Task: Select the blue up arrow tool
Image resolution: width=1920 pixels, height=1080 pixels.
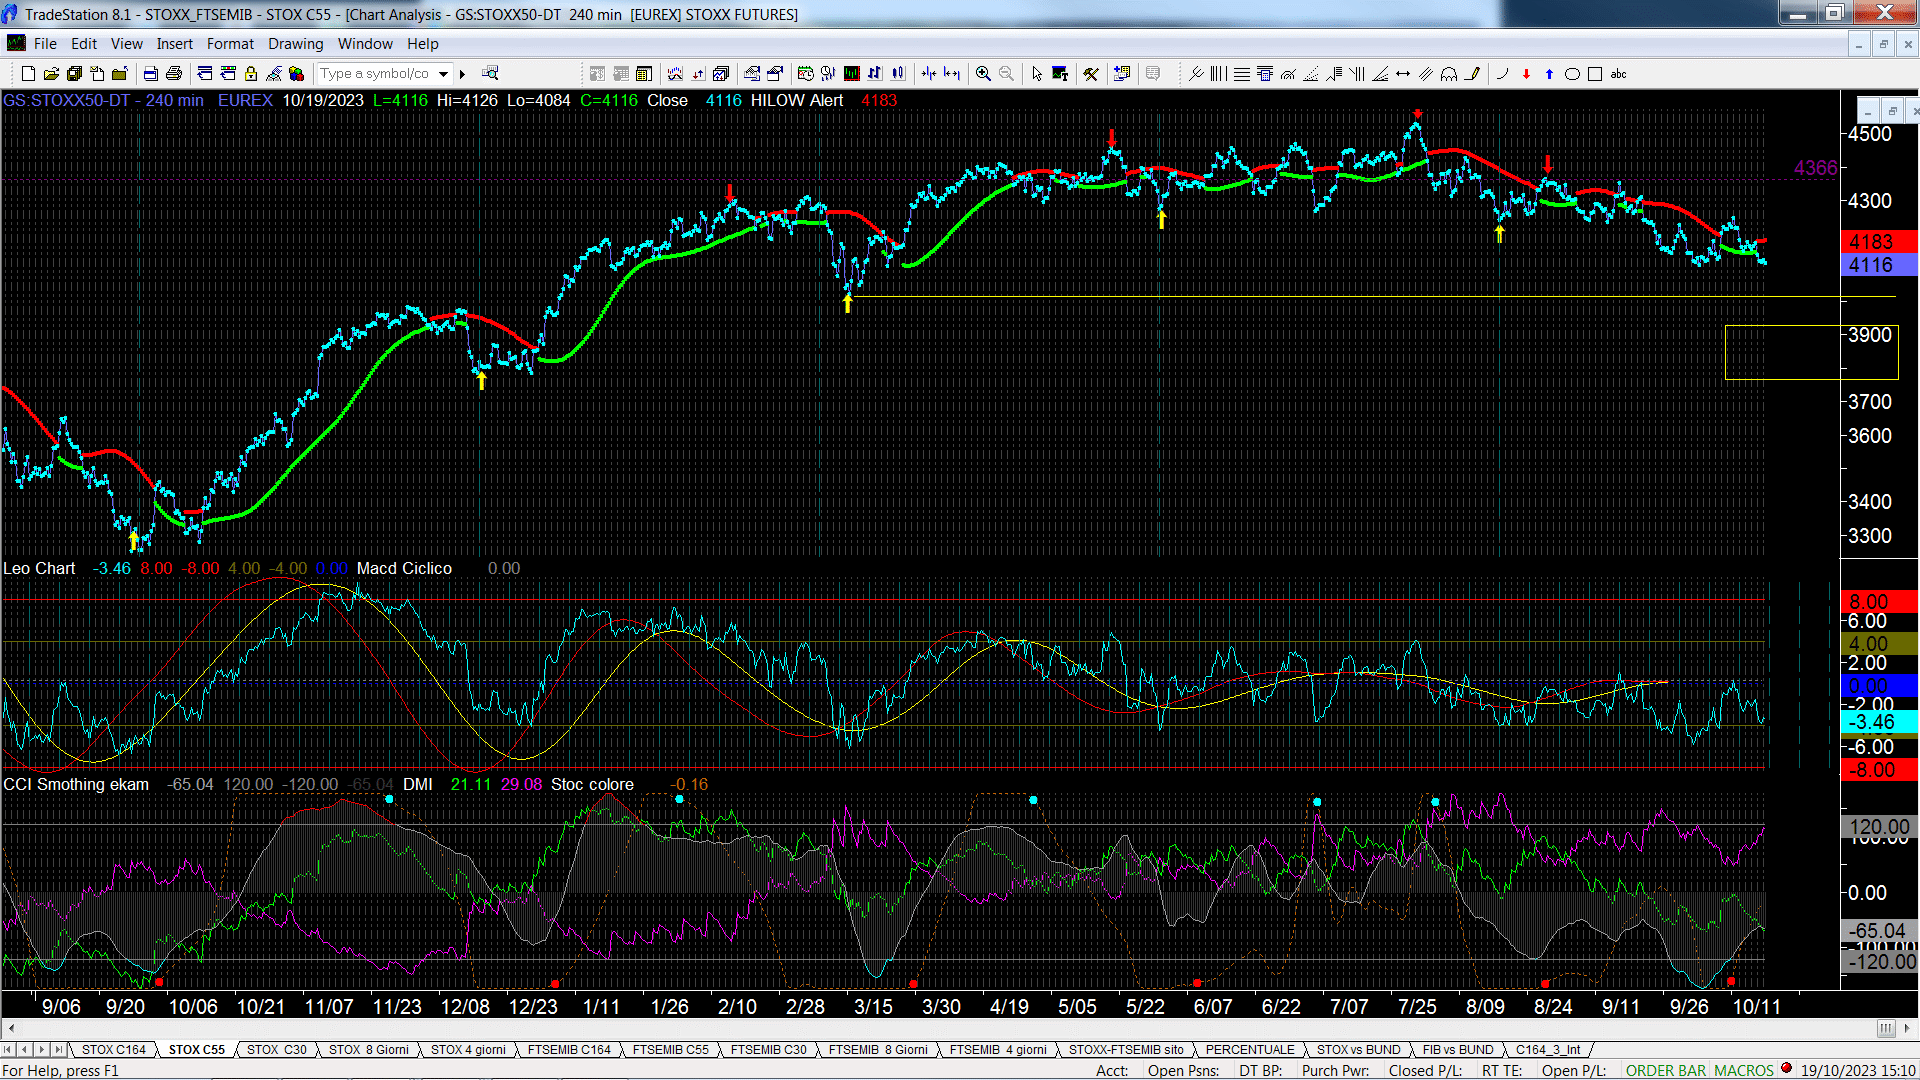Action: pos(1549,73)
